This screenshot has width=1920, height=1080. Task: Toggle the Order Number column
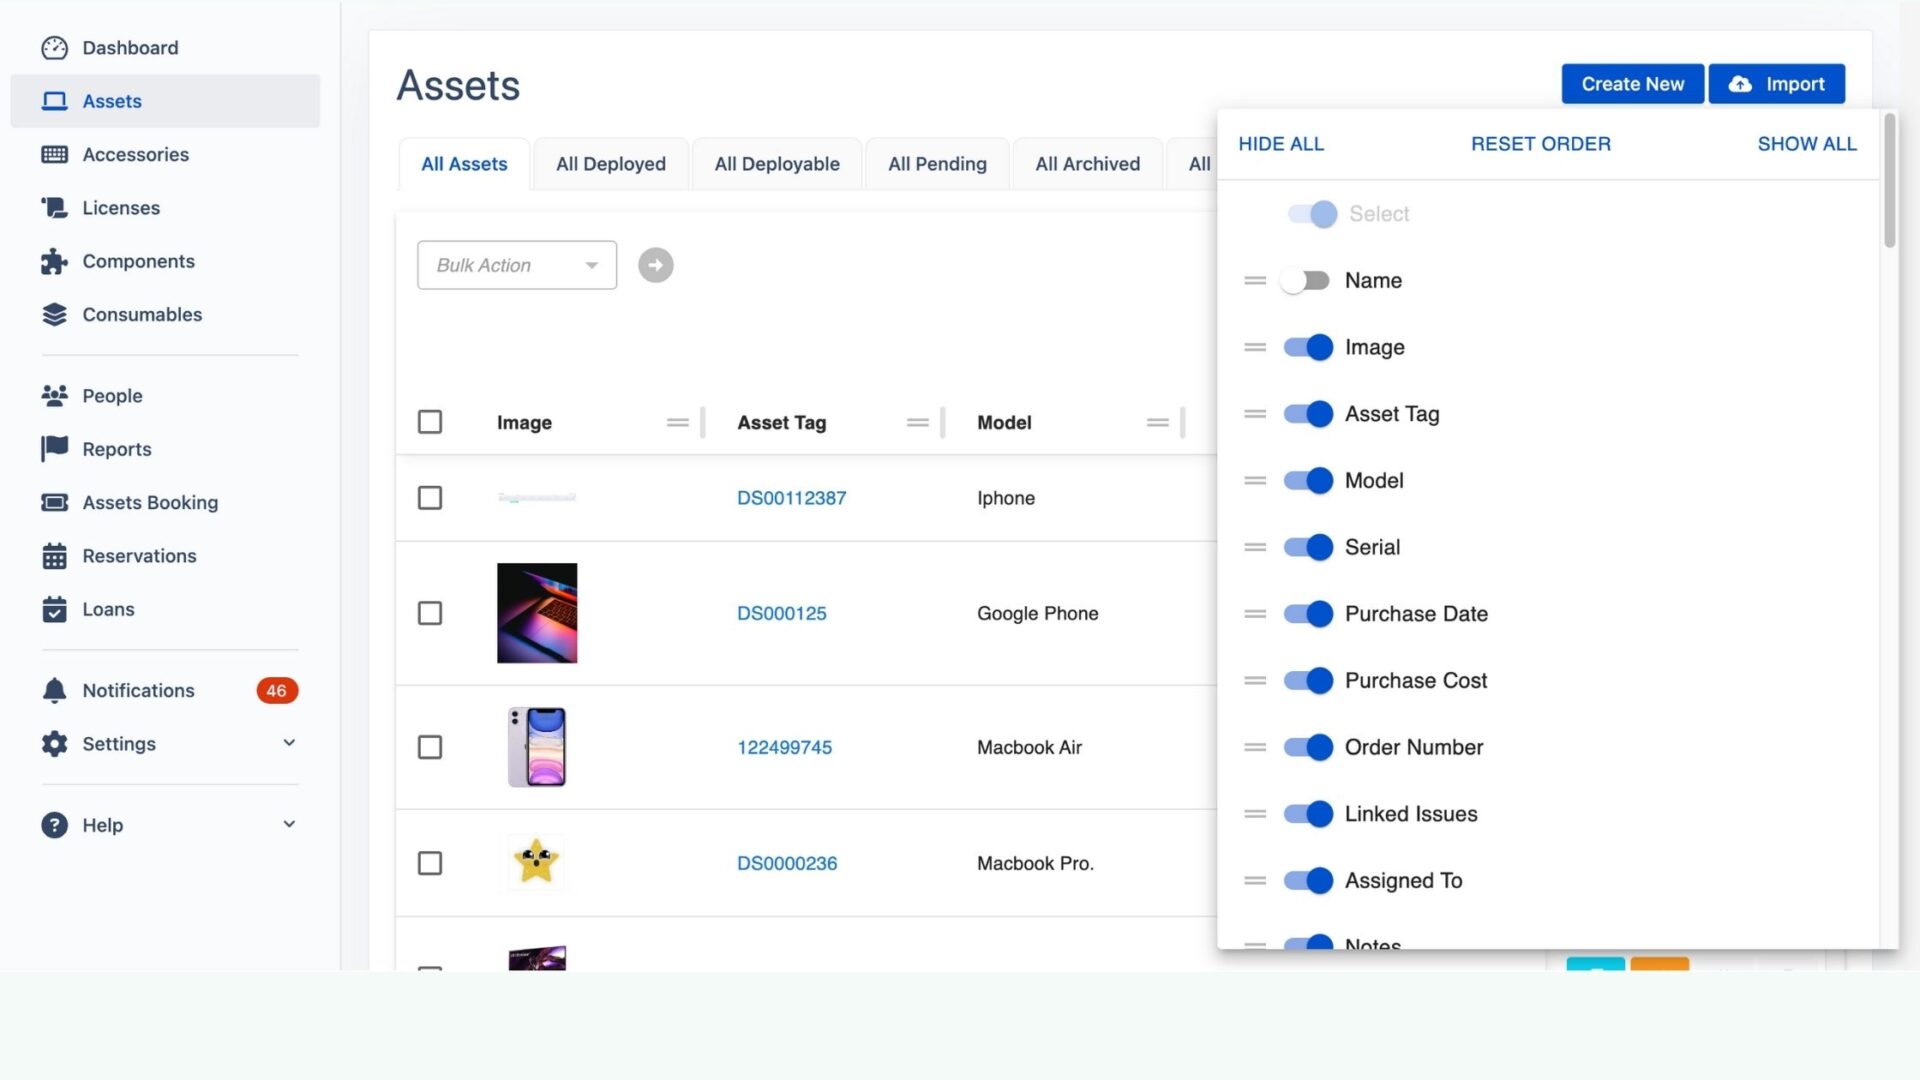tap(1308, 748)
